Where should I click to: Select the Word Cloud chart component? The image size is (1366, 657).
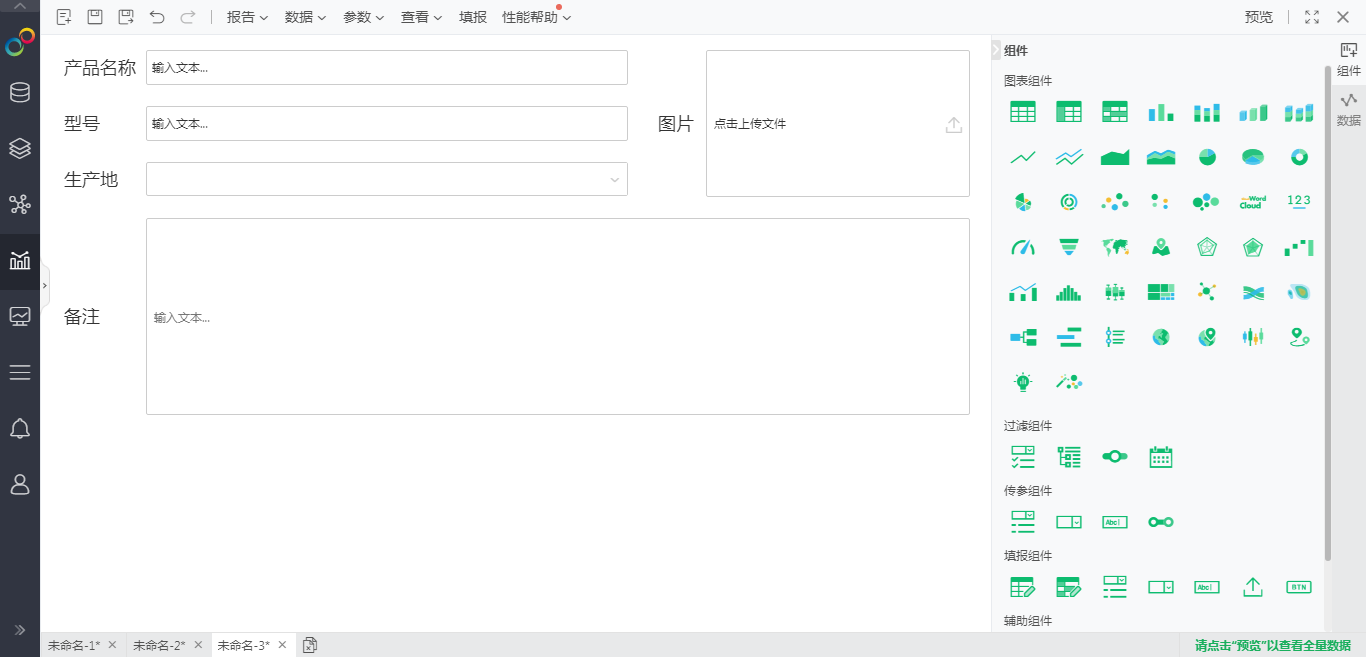click(1252, 202)
